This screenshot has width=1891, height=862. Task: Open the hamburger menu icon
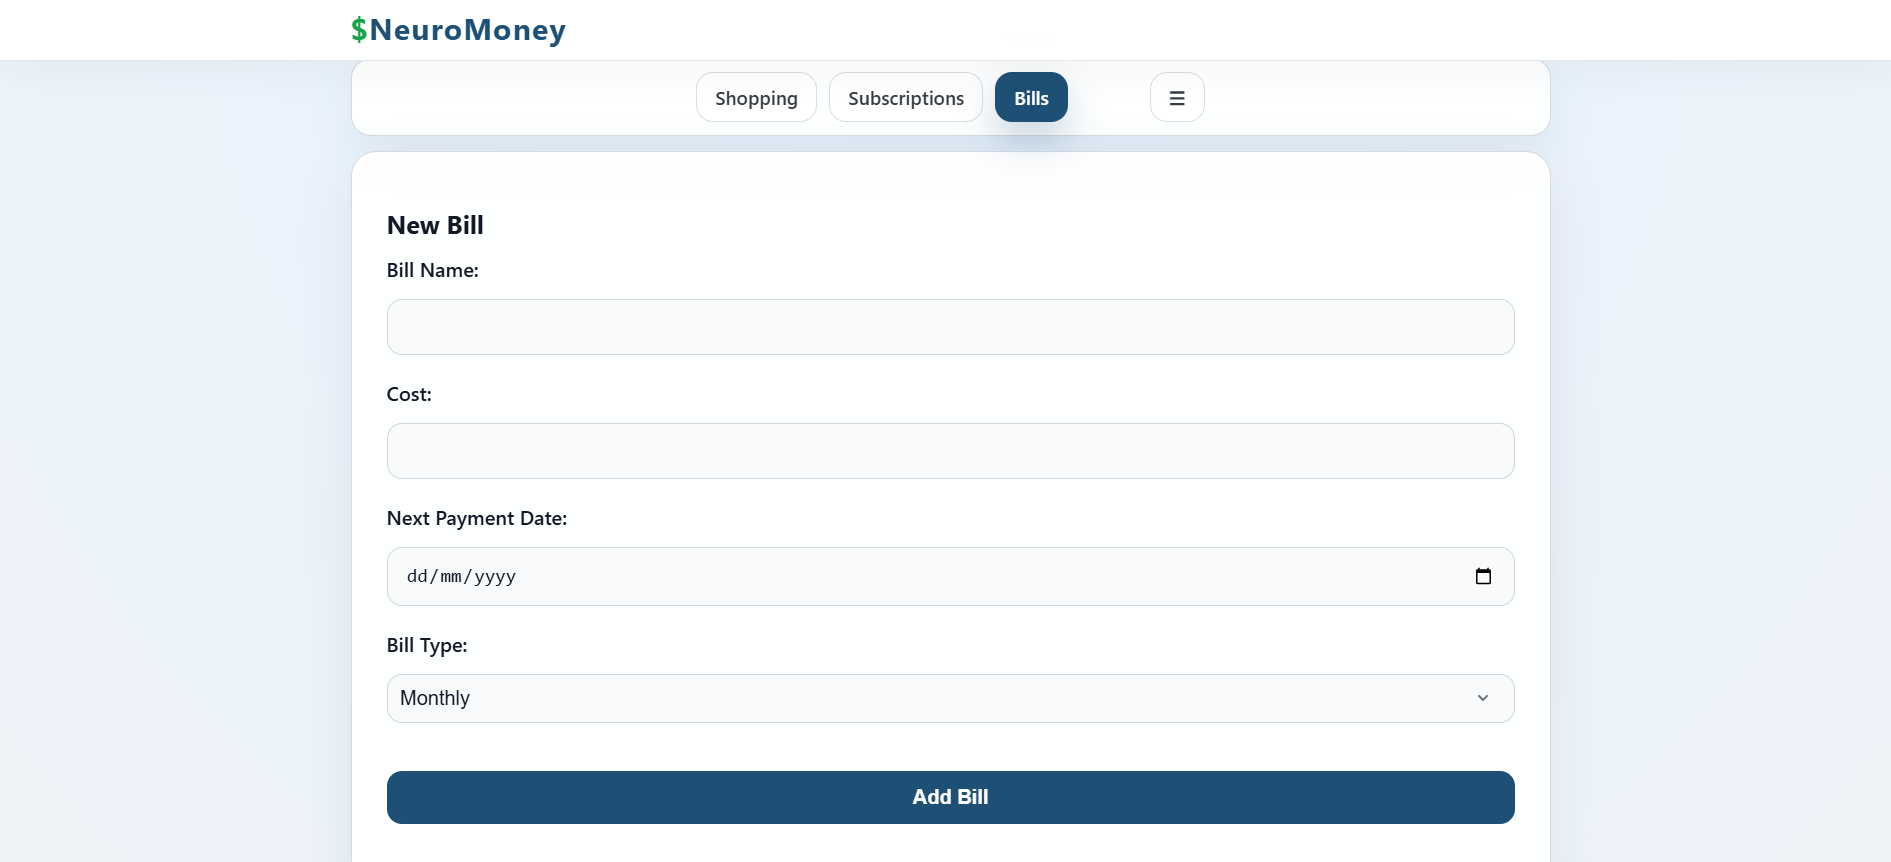(1177, 98)
